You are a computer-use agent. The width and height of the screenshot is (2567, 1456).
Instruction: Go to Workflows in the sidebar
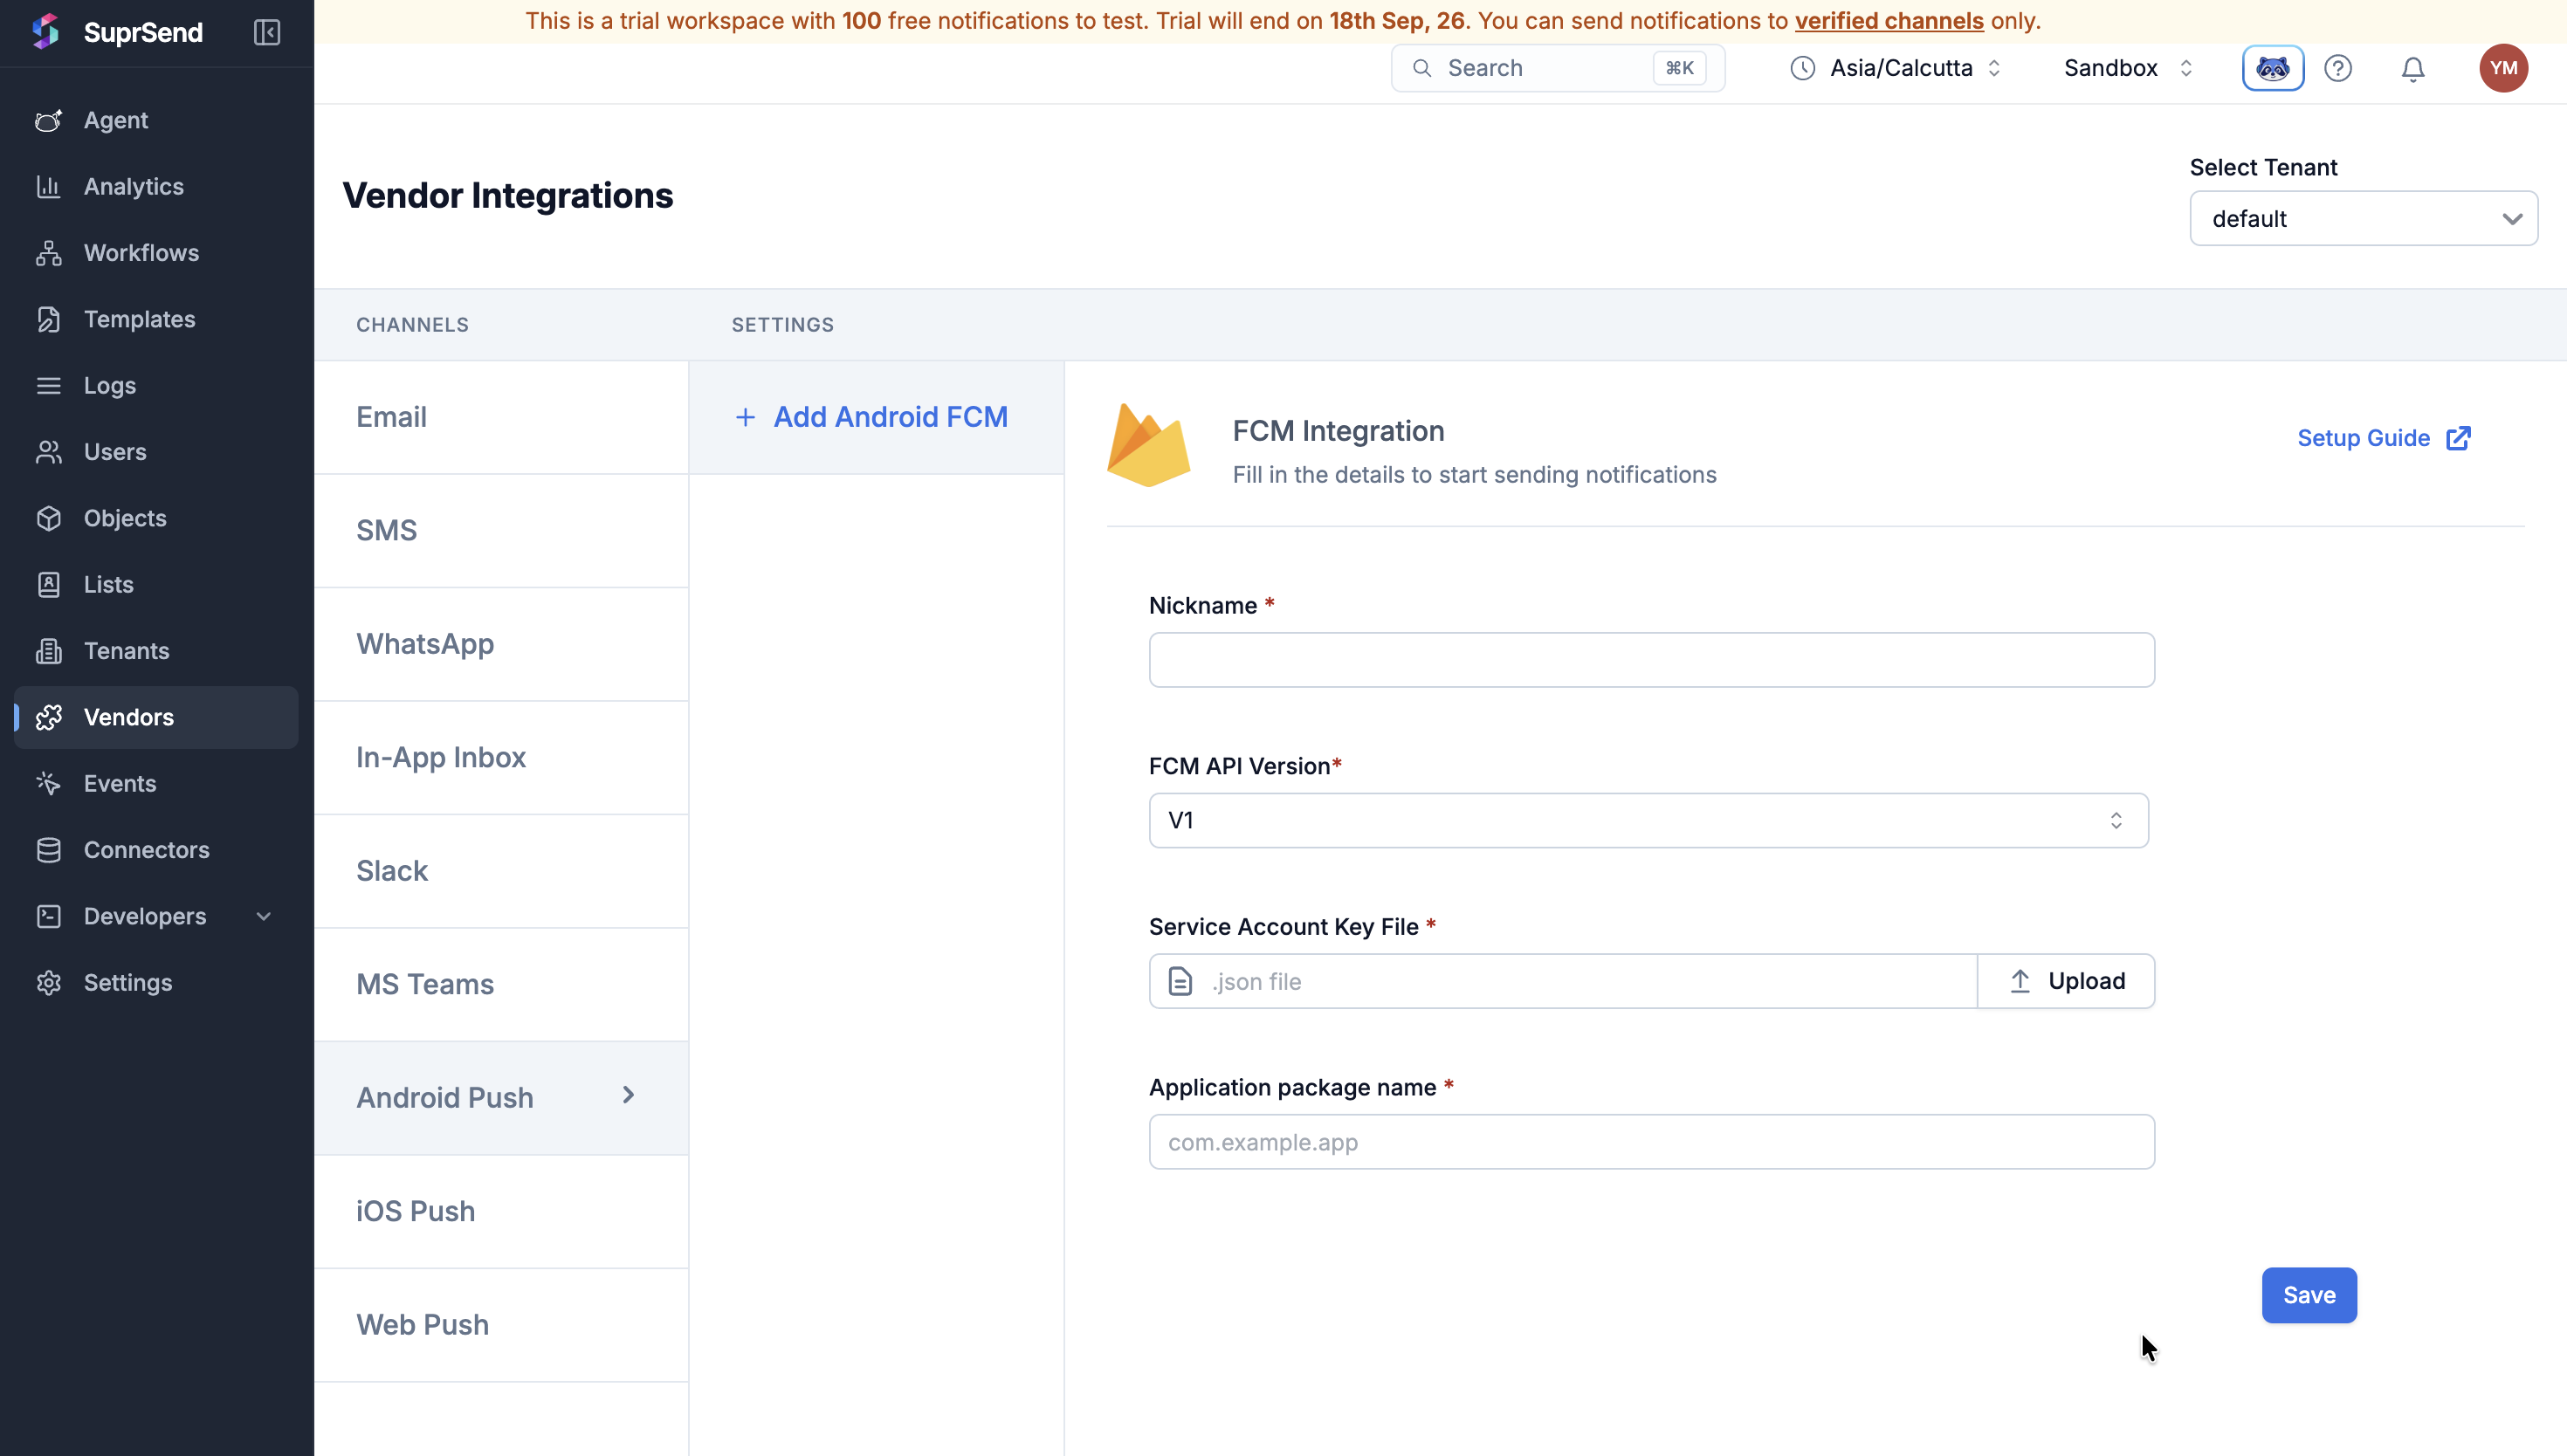tap(156, 253)
